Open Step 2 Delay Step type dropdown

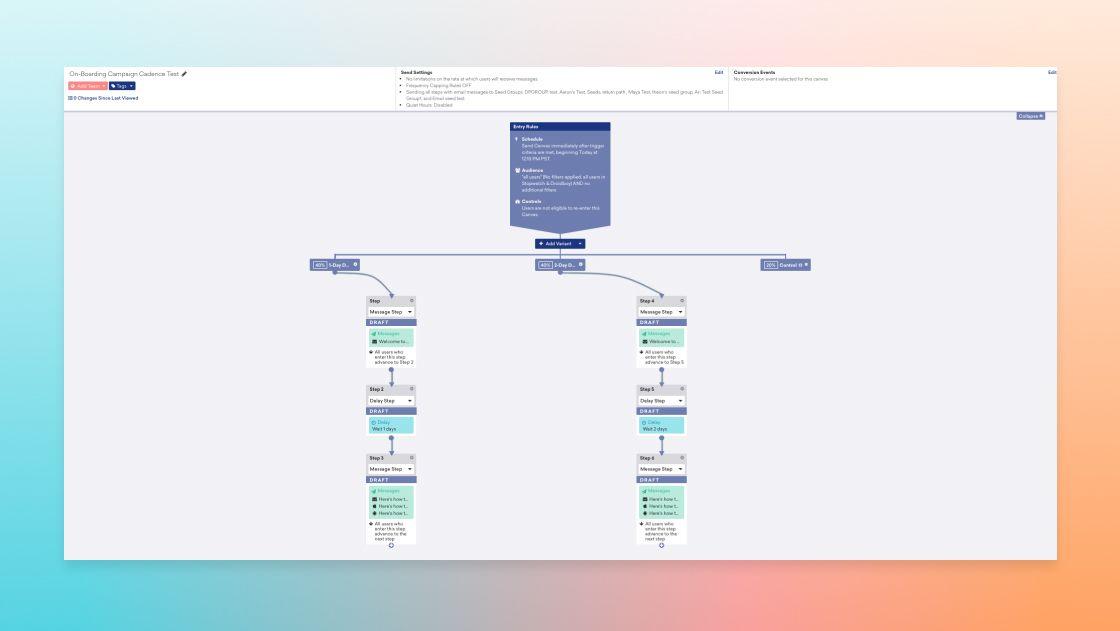tap(391, 400)
